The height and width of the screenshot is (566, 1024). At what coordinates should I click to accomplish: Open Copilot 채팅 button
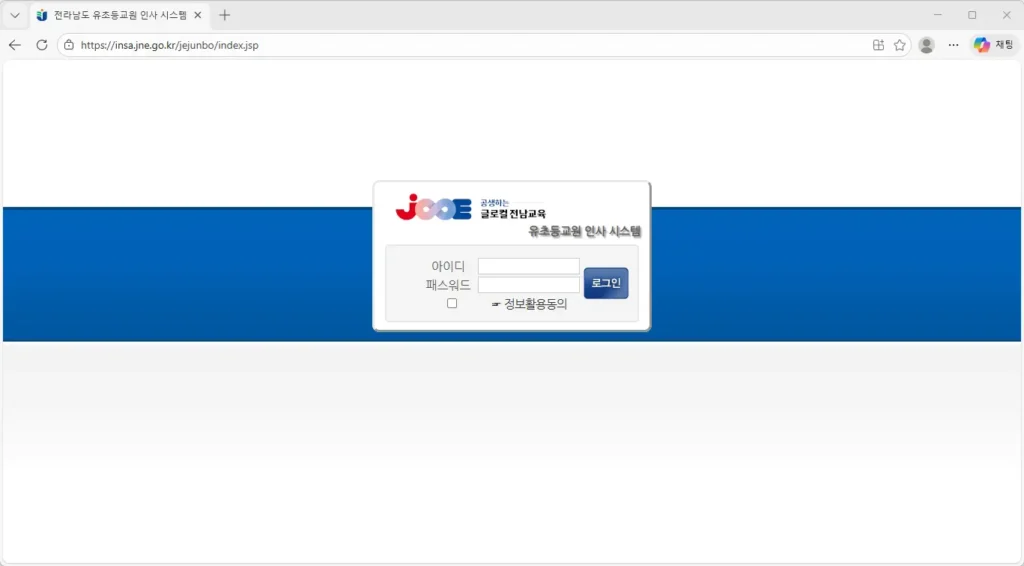coord(993,45)
